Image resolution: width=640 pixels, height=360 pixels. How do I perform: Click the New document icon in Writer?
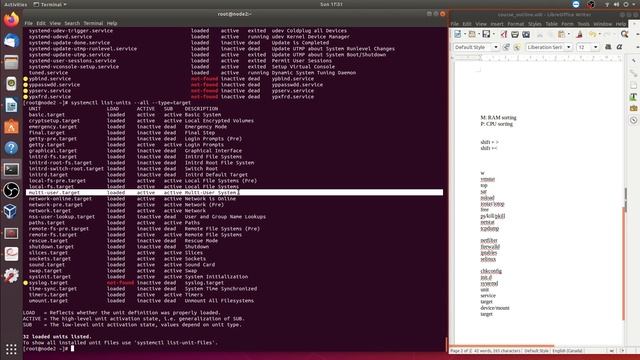coord(458,34)
